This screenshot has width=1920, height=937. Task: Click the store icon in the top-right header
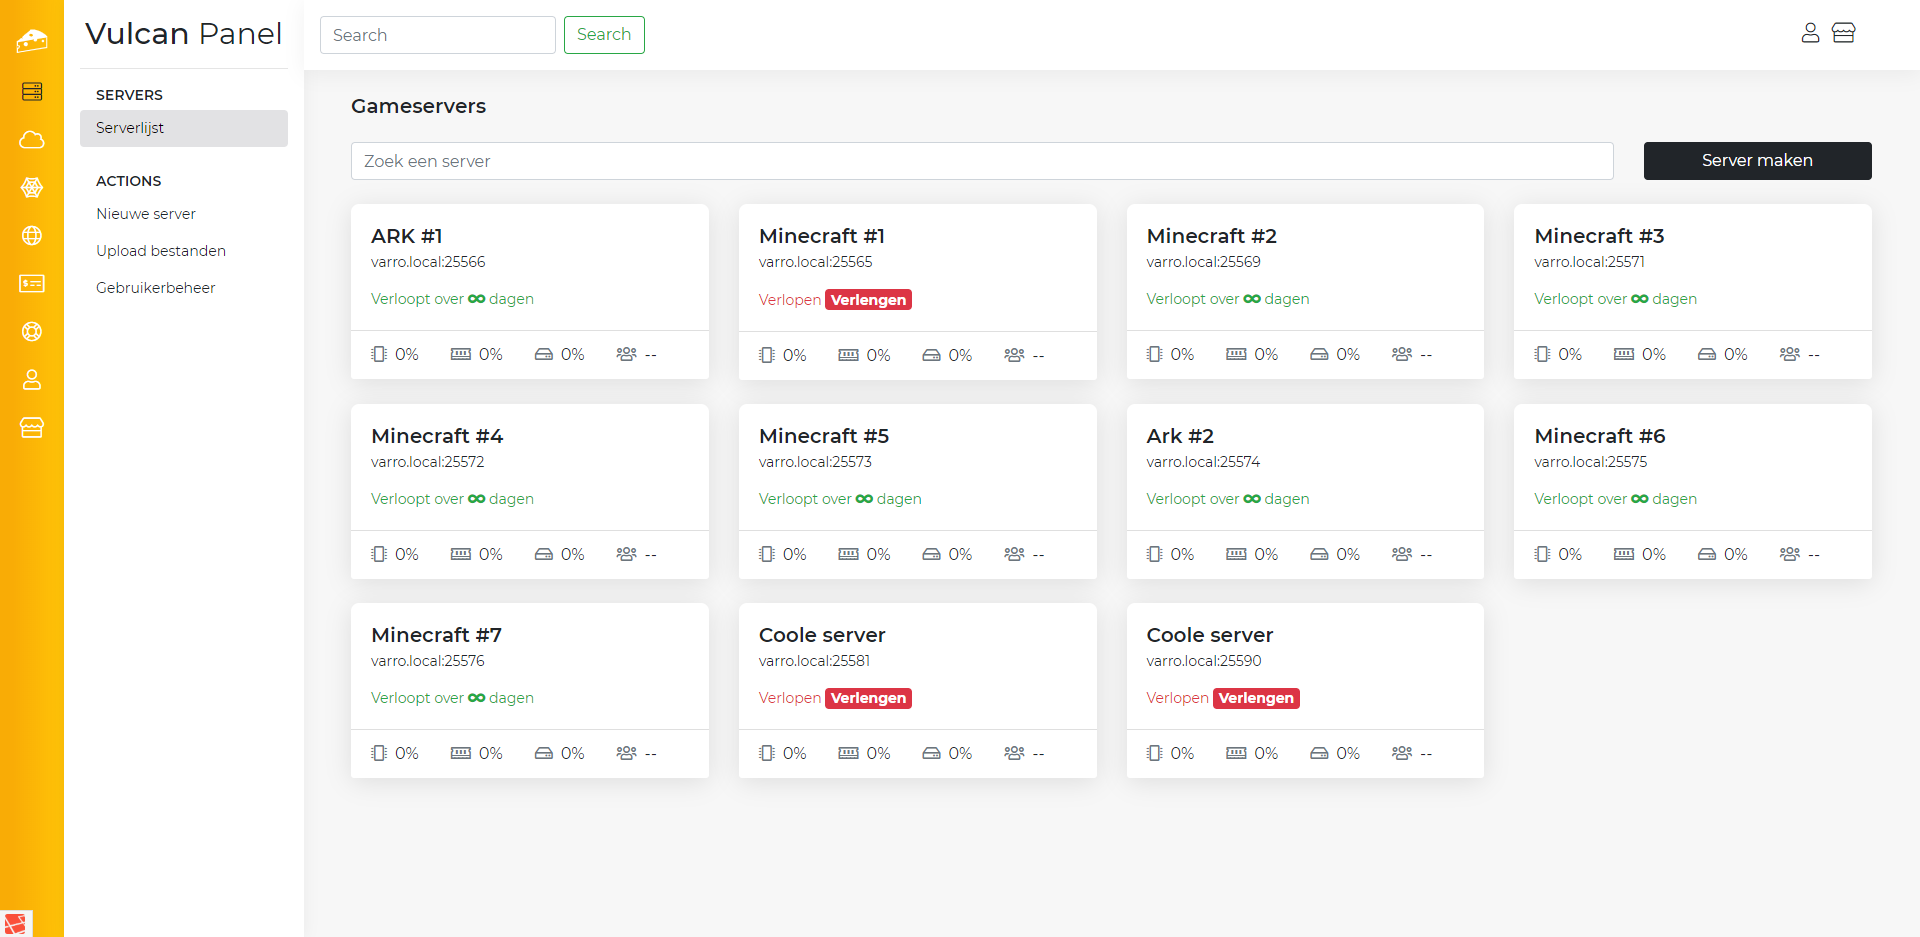[1843, 33]
